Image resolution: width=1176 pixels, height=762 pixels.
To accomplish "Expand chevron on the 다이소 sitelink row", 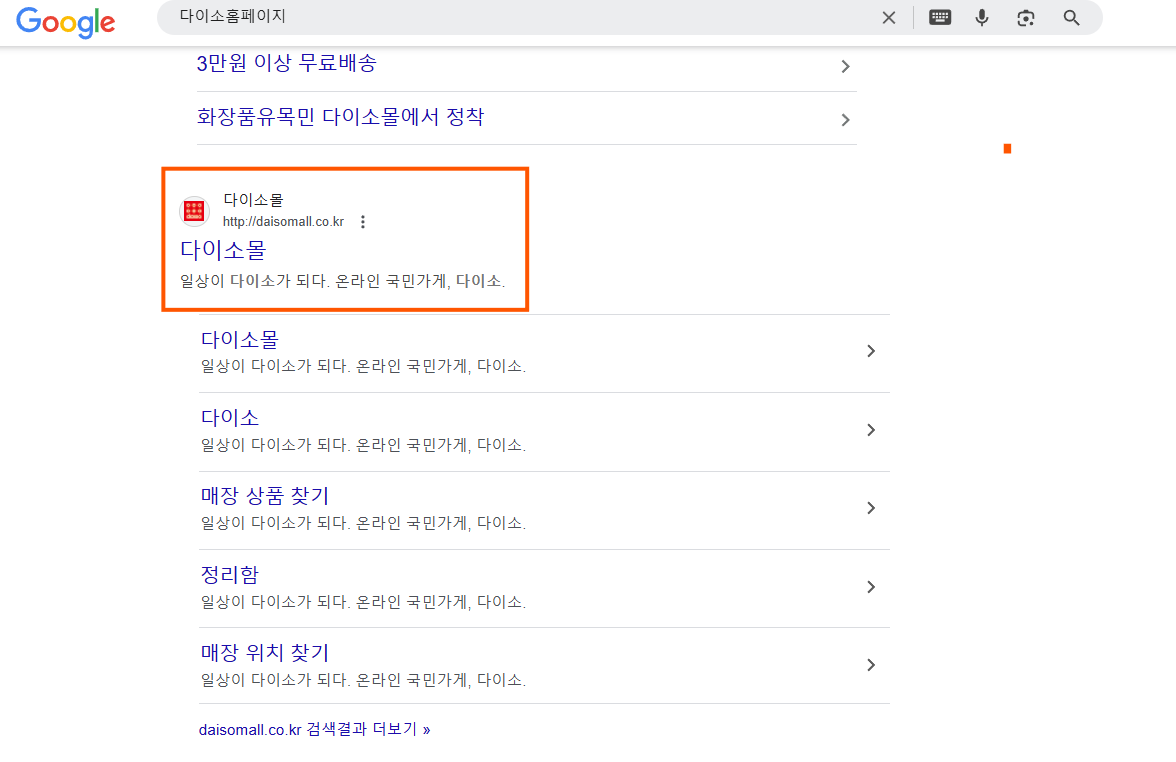I will [871, 430].
